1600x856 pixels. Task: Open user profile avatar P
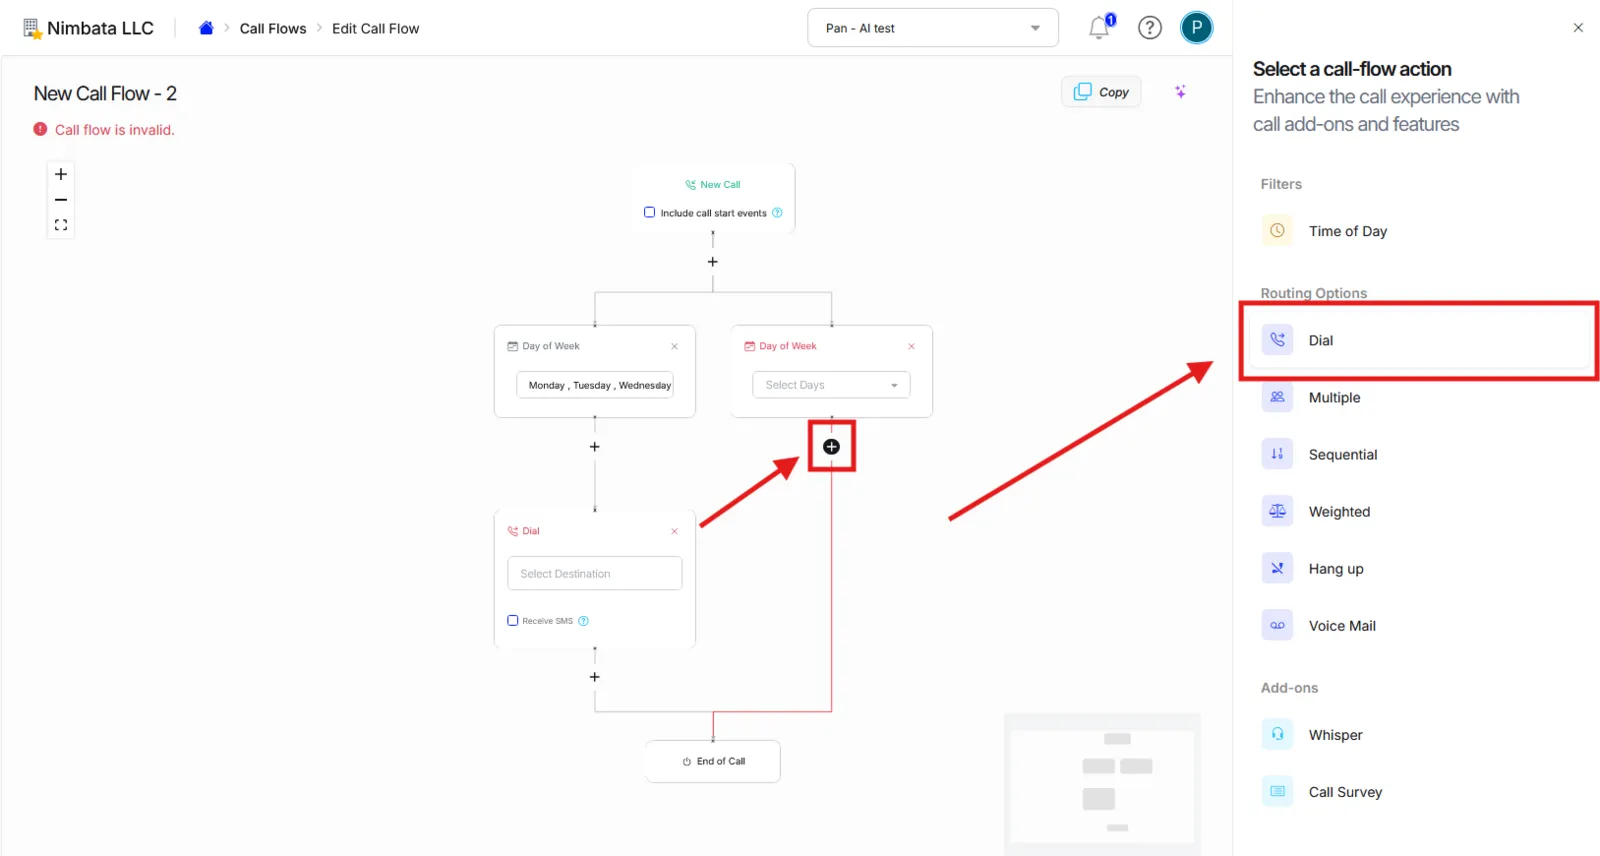pos(1196,28)
